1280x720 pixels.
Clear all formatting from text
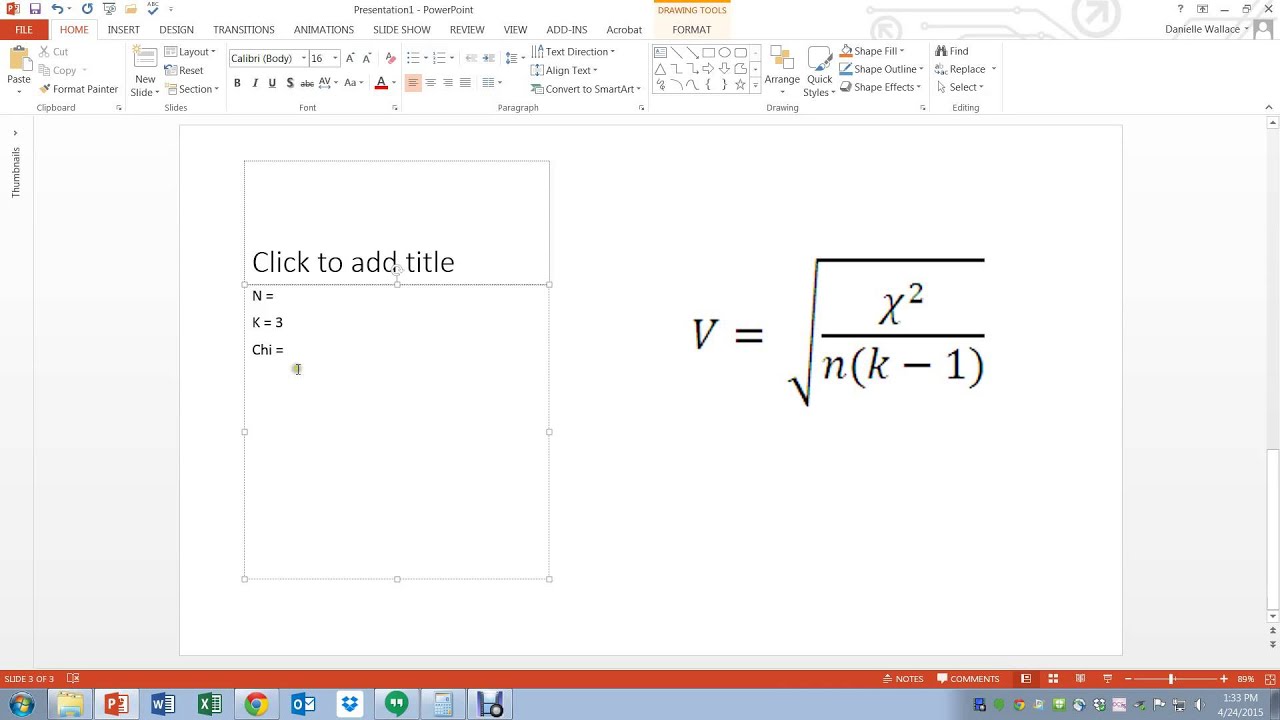(391, 58)
